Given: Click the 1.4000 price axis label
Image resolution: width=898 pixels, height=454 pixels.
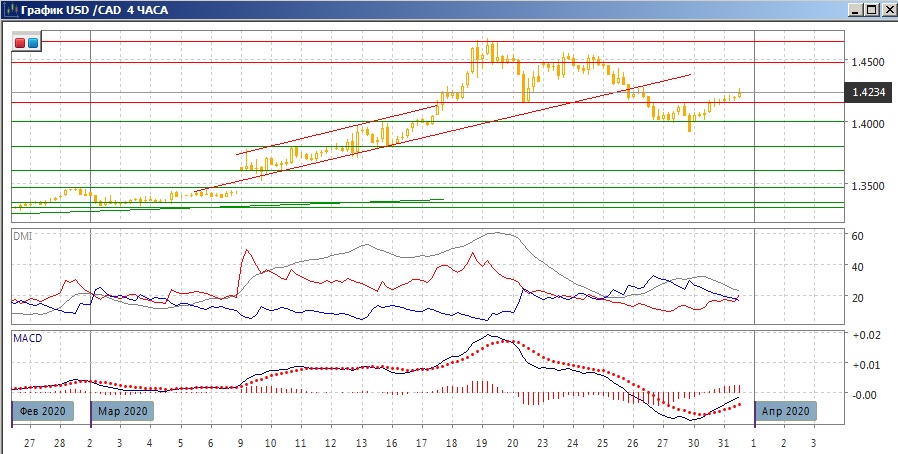Looking at the screenshot, I should pyautogui.click(x=865, y=124).
